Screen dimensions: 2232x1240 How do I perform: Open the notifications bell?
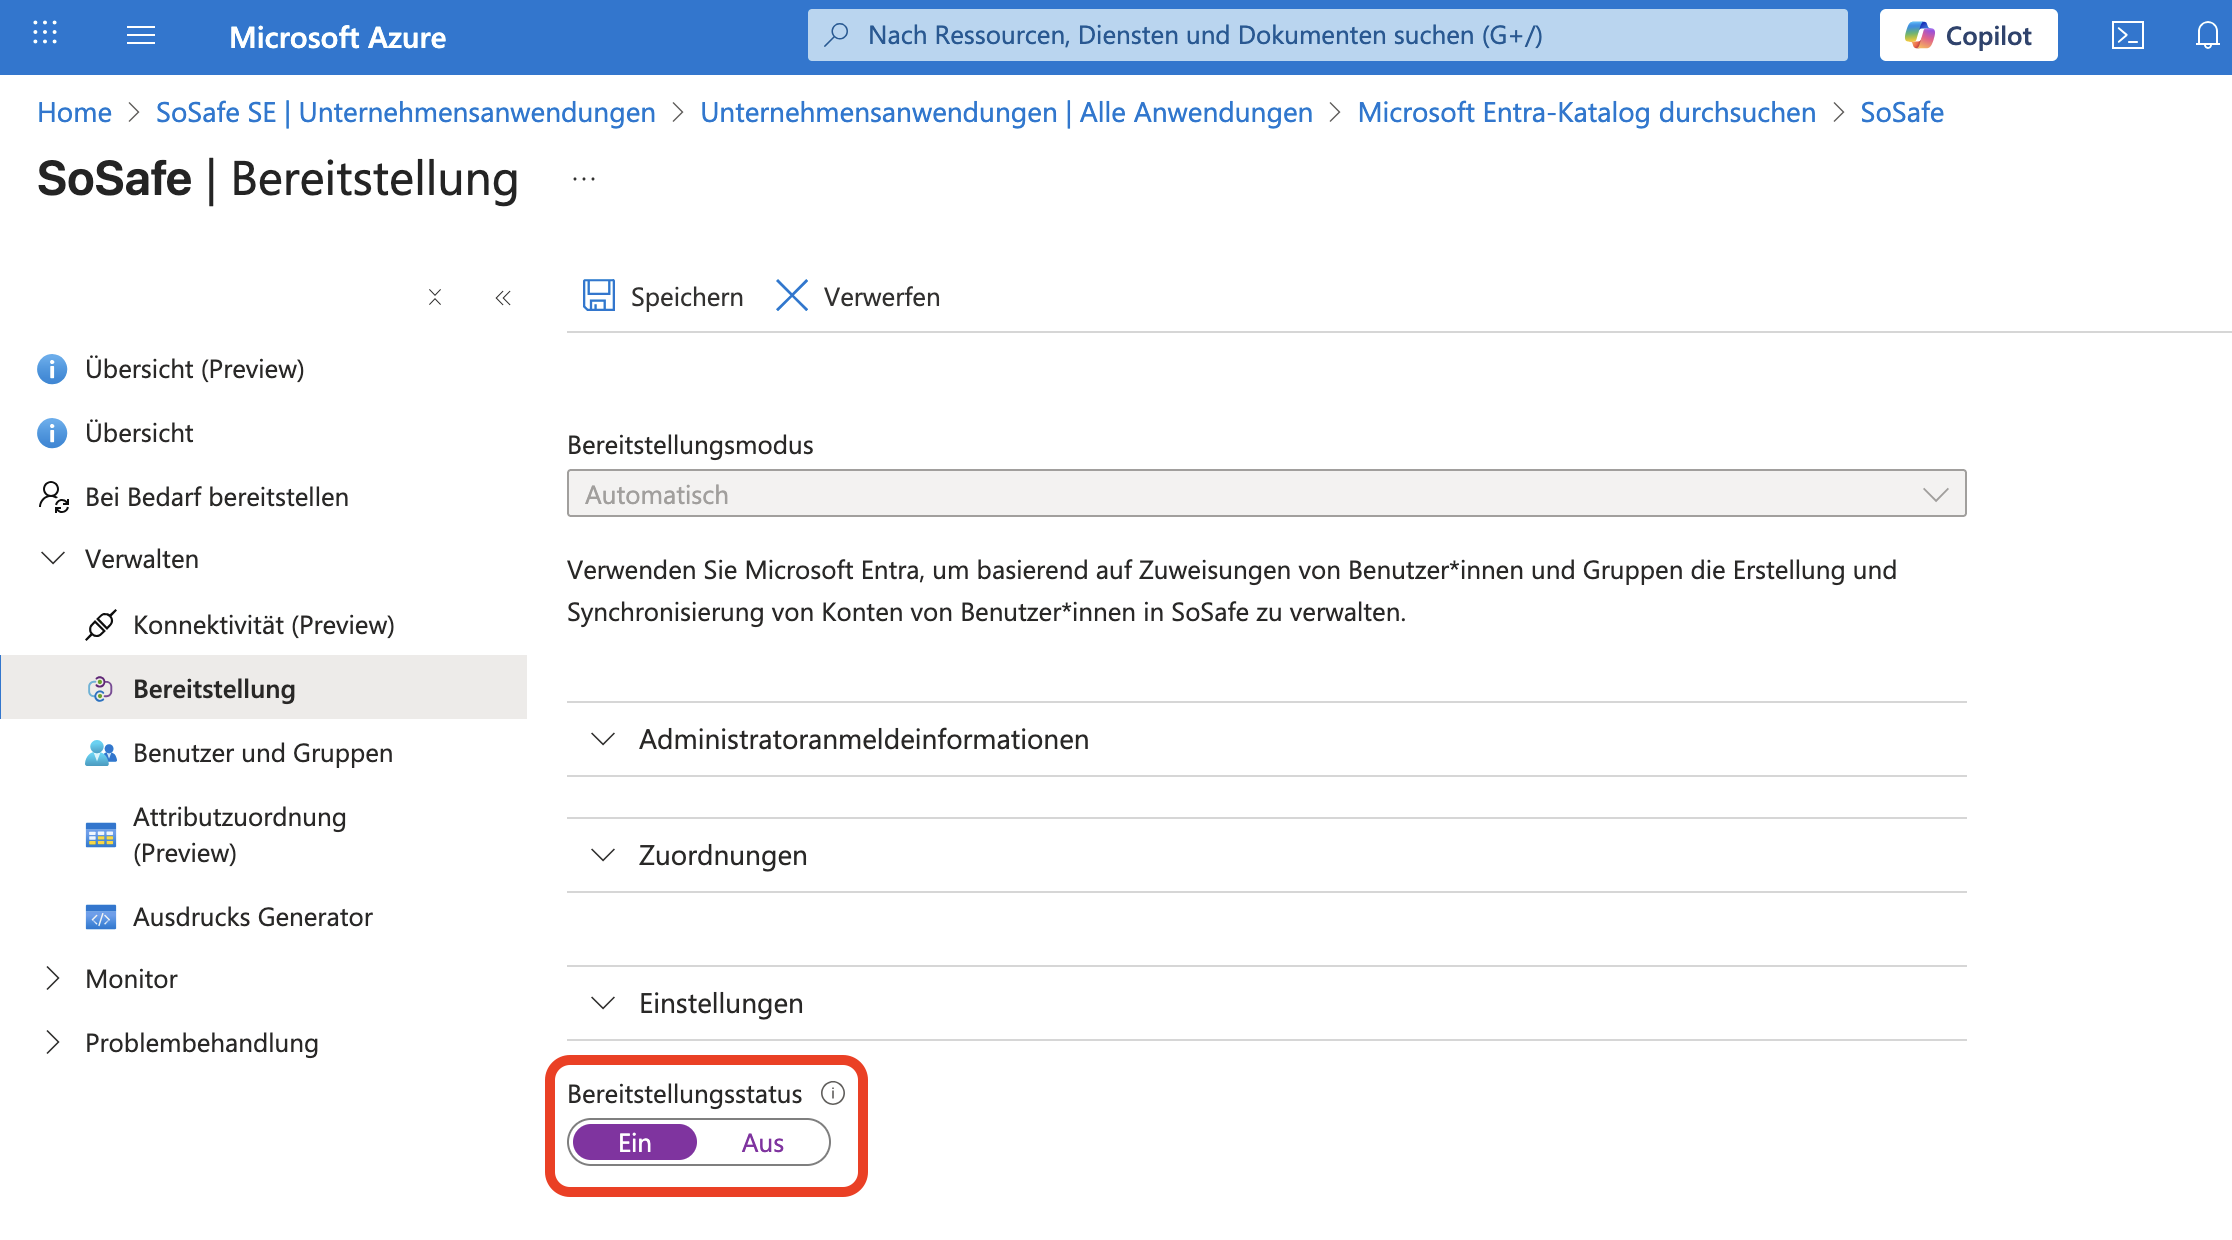2207,36
